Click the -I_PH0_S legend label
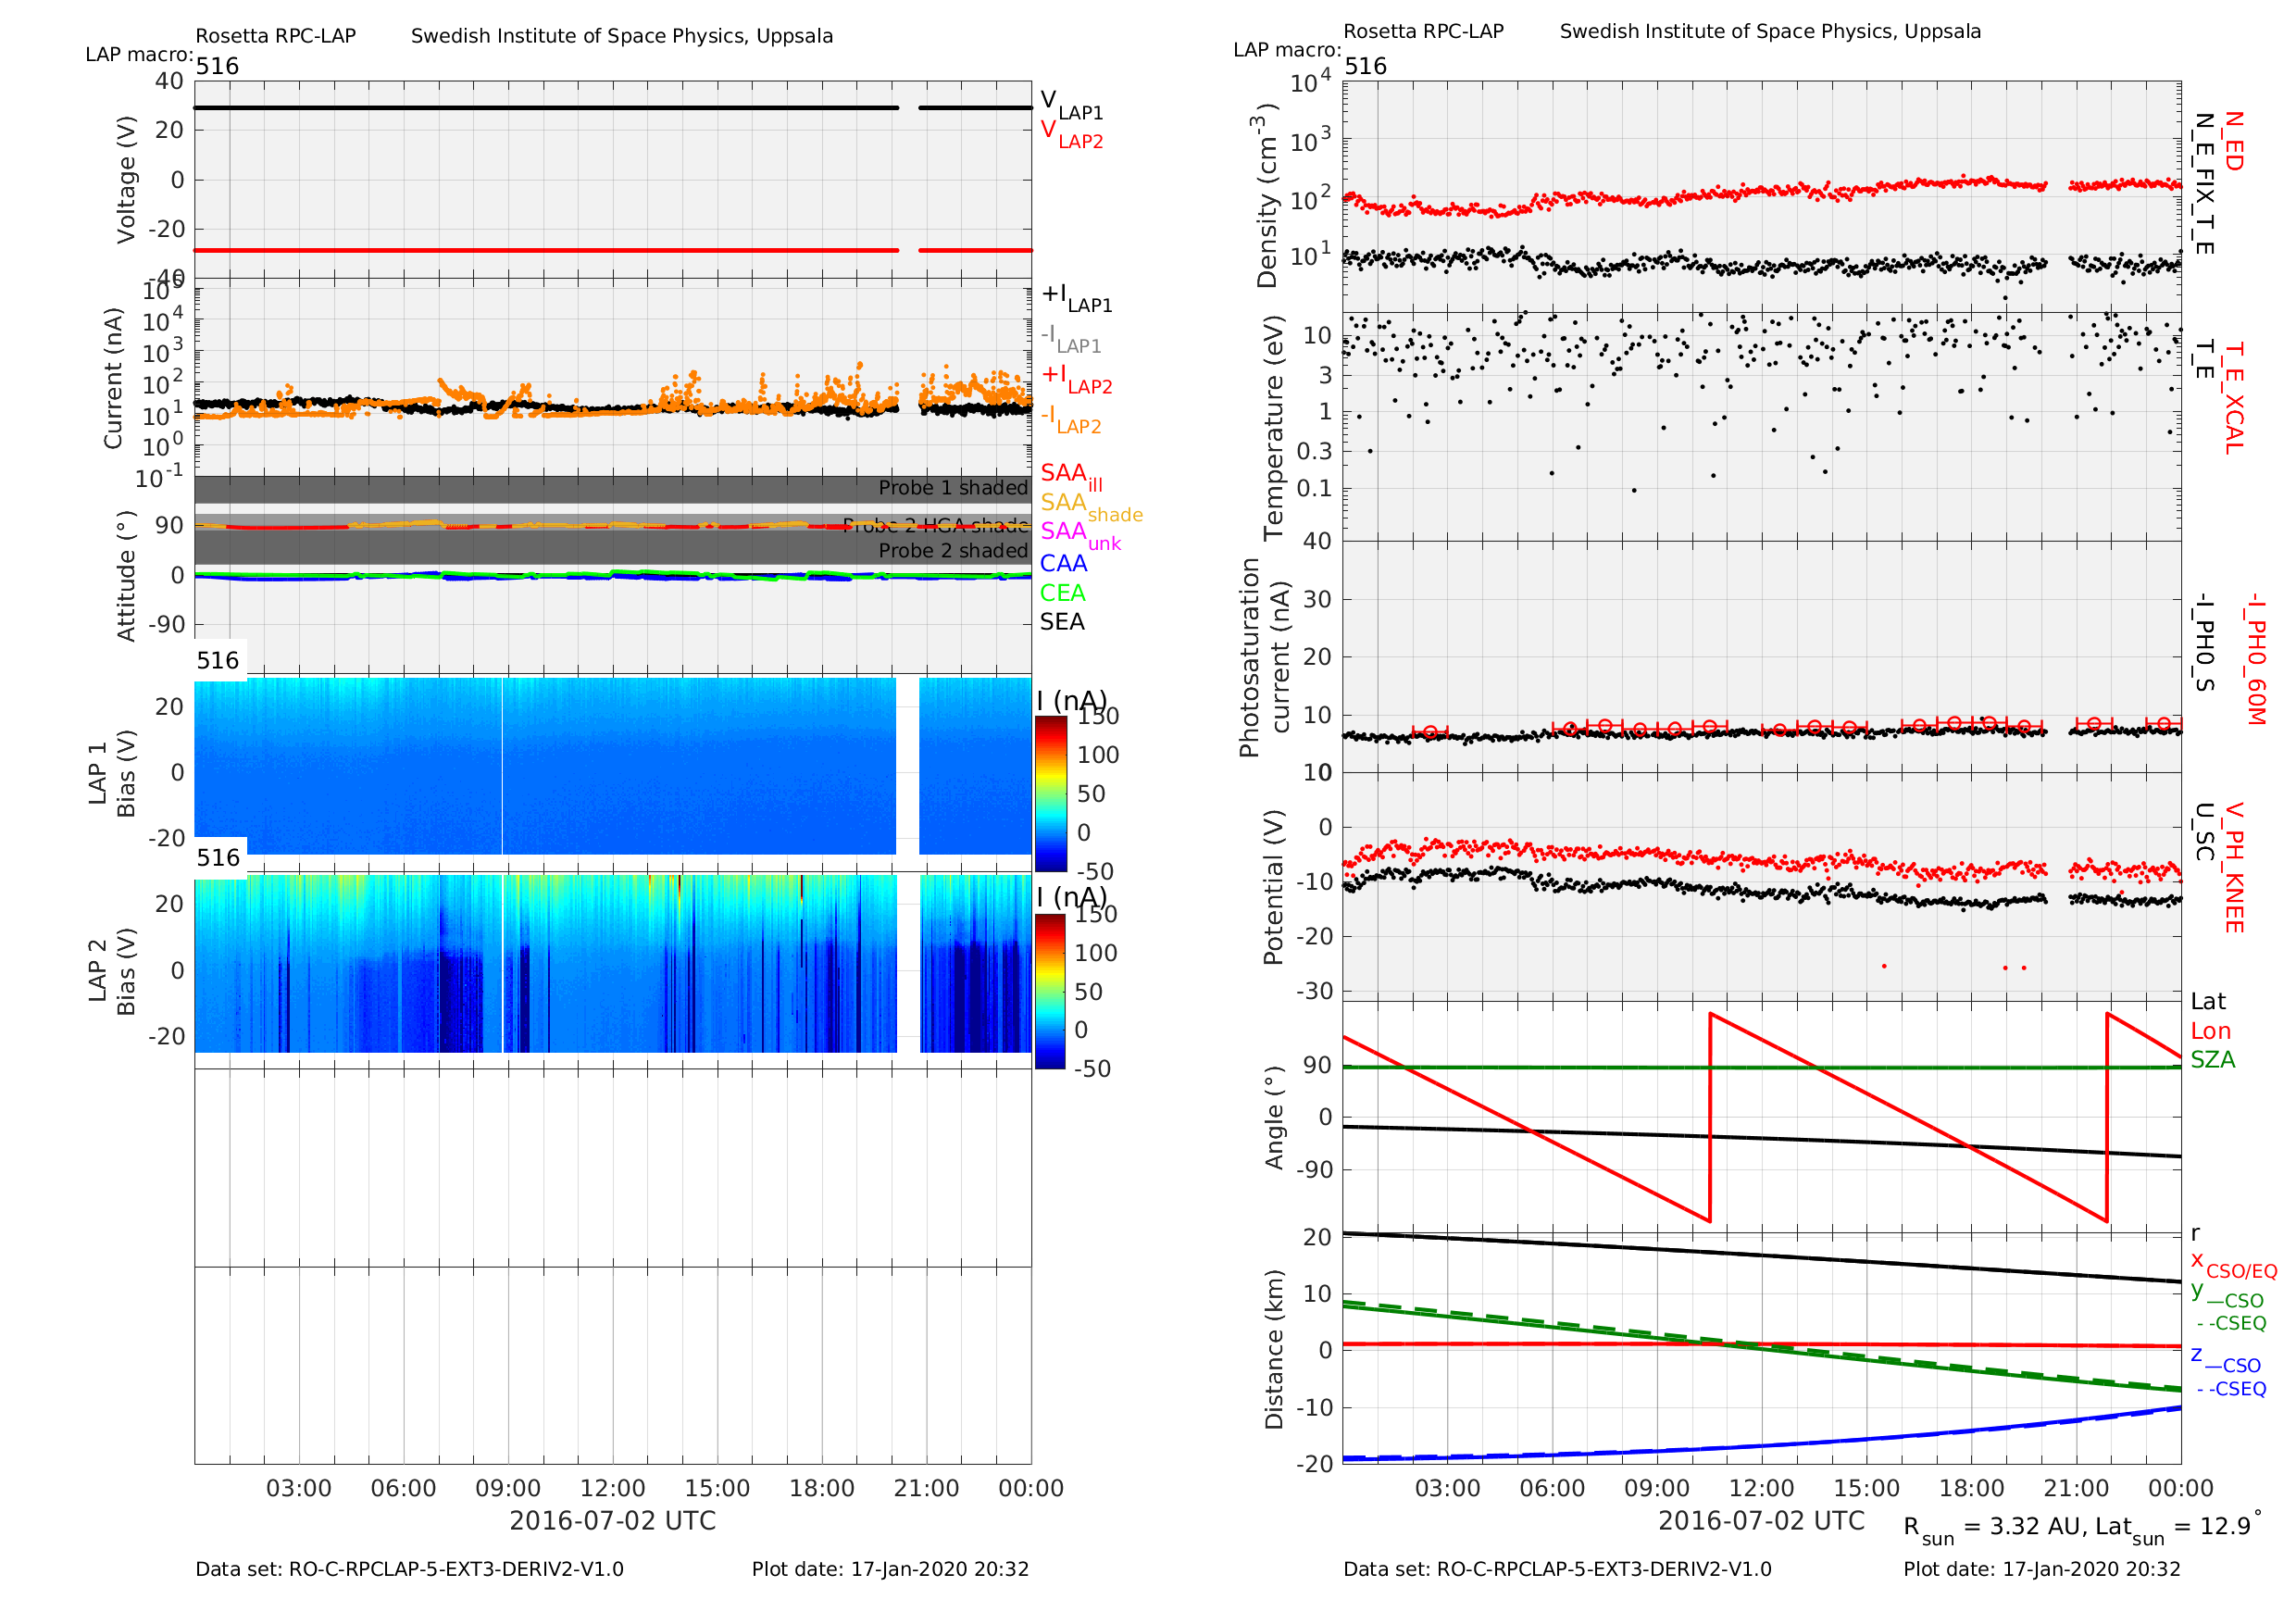 coord(2203,643)
